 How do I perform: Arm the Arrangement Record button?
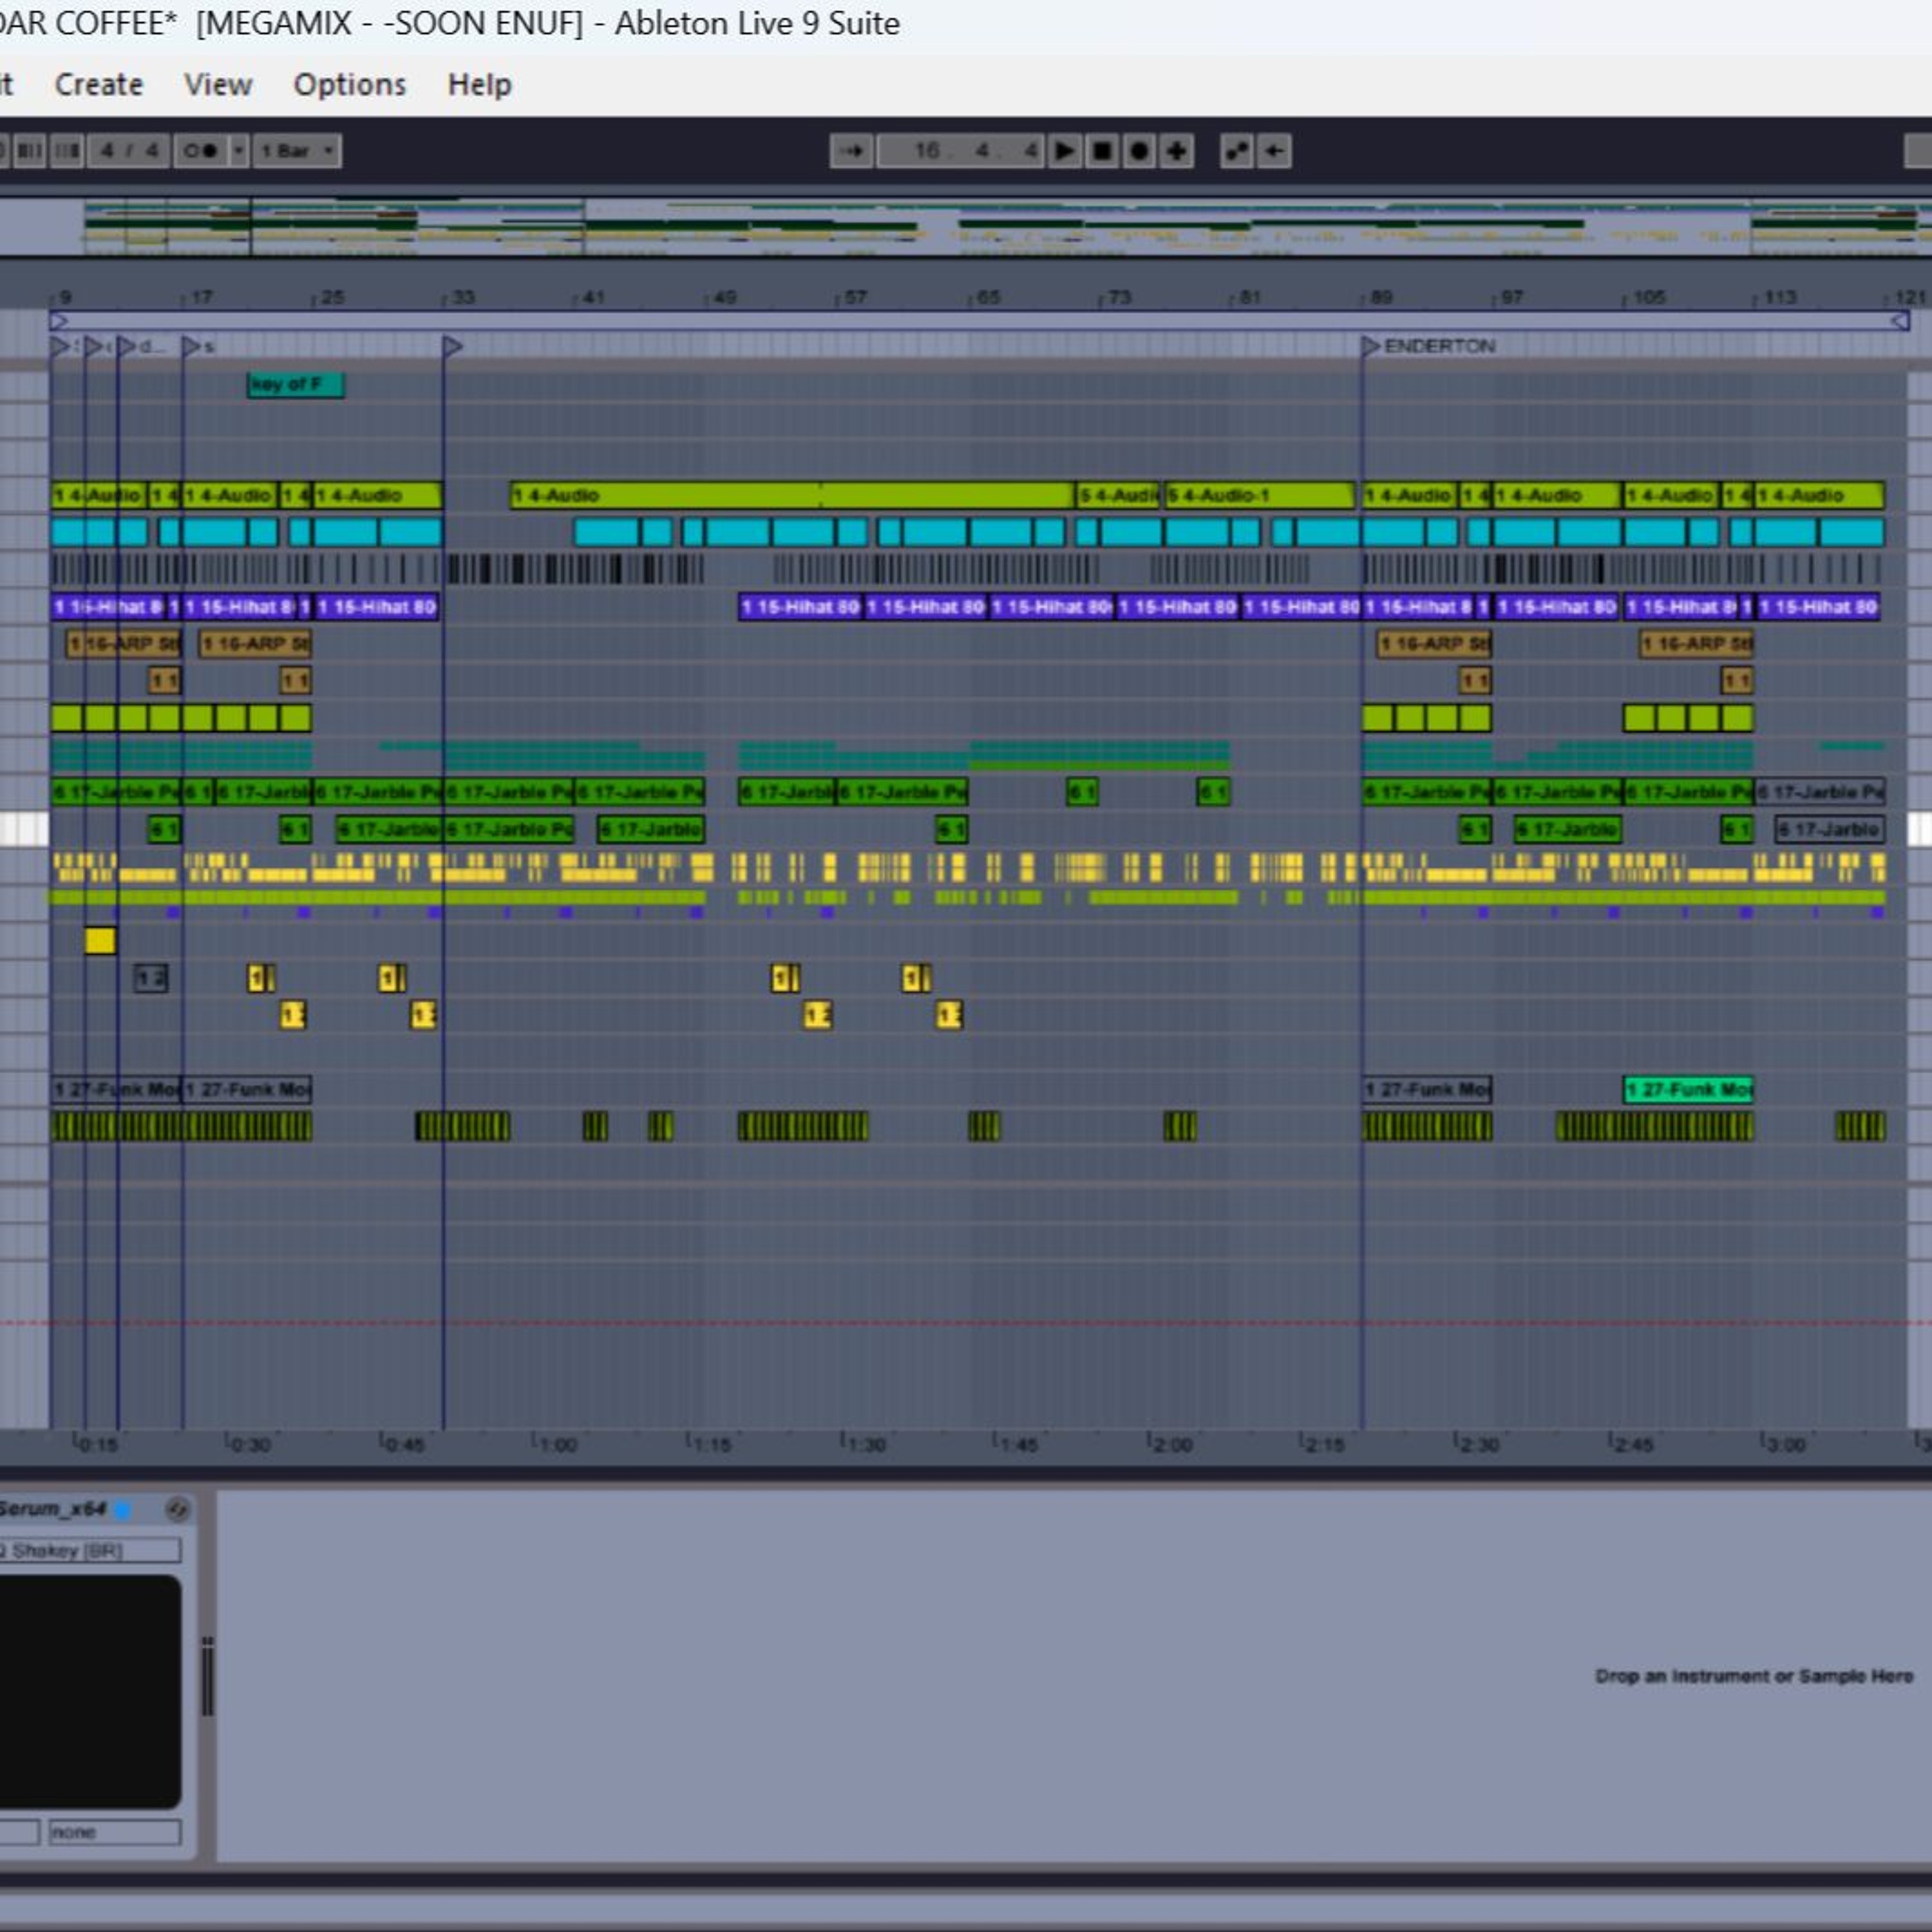click(1139, 151)
